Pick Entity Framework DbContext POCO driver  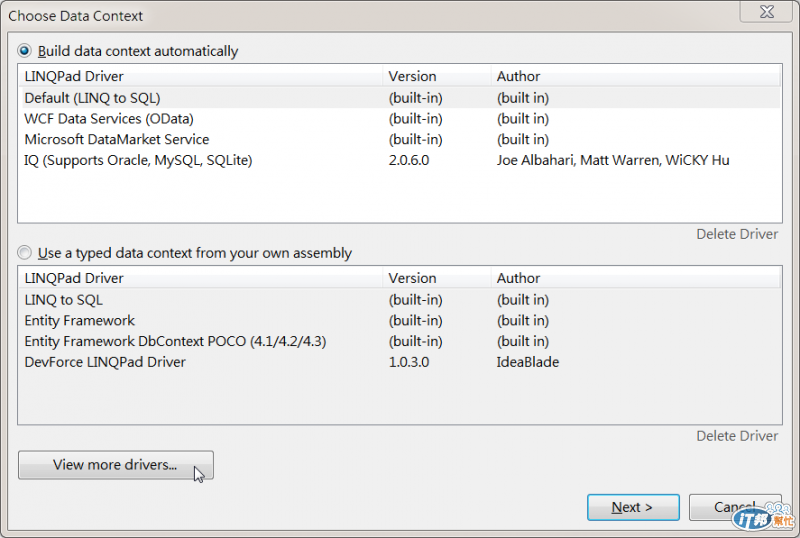(175, 341)
